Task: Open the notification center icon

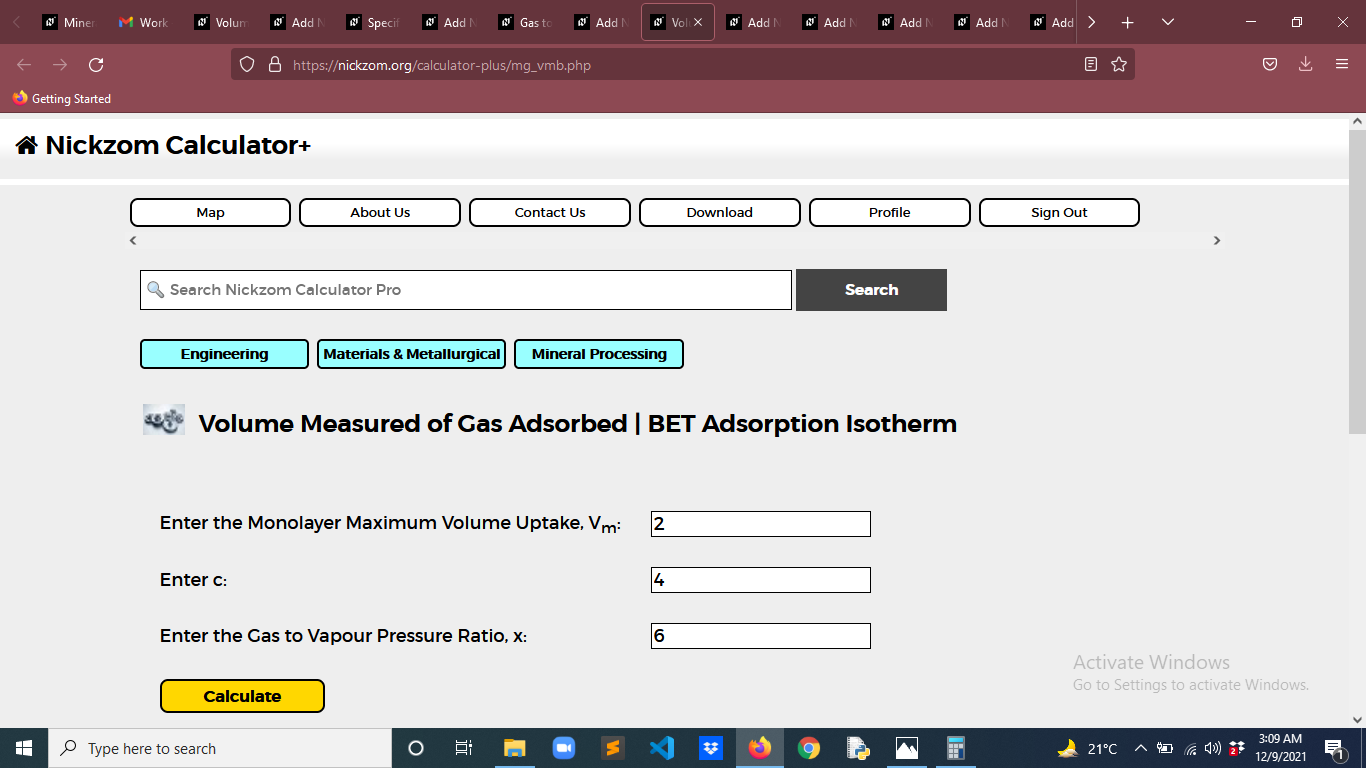Action: tap(1334, 748)
